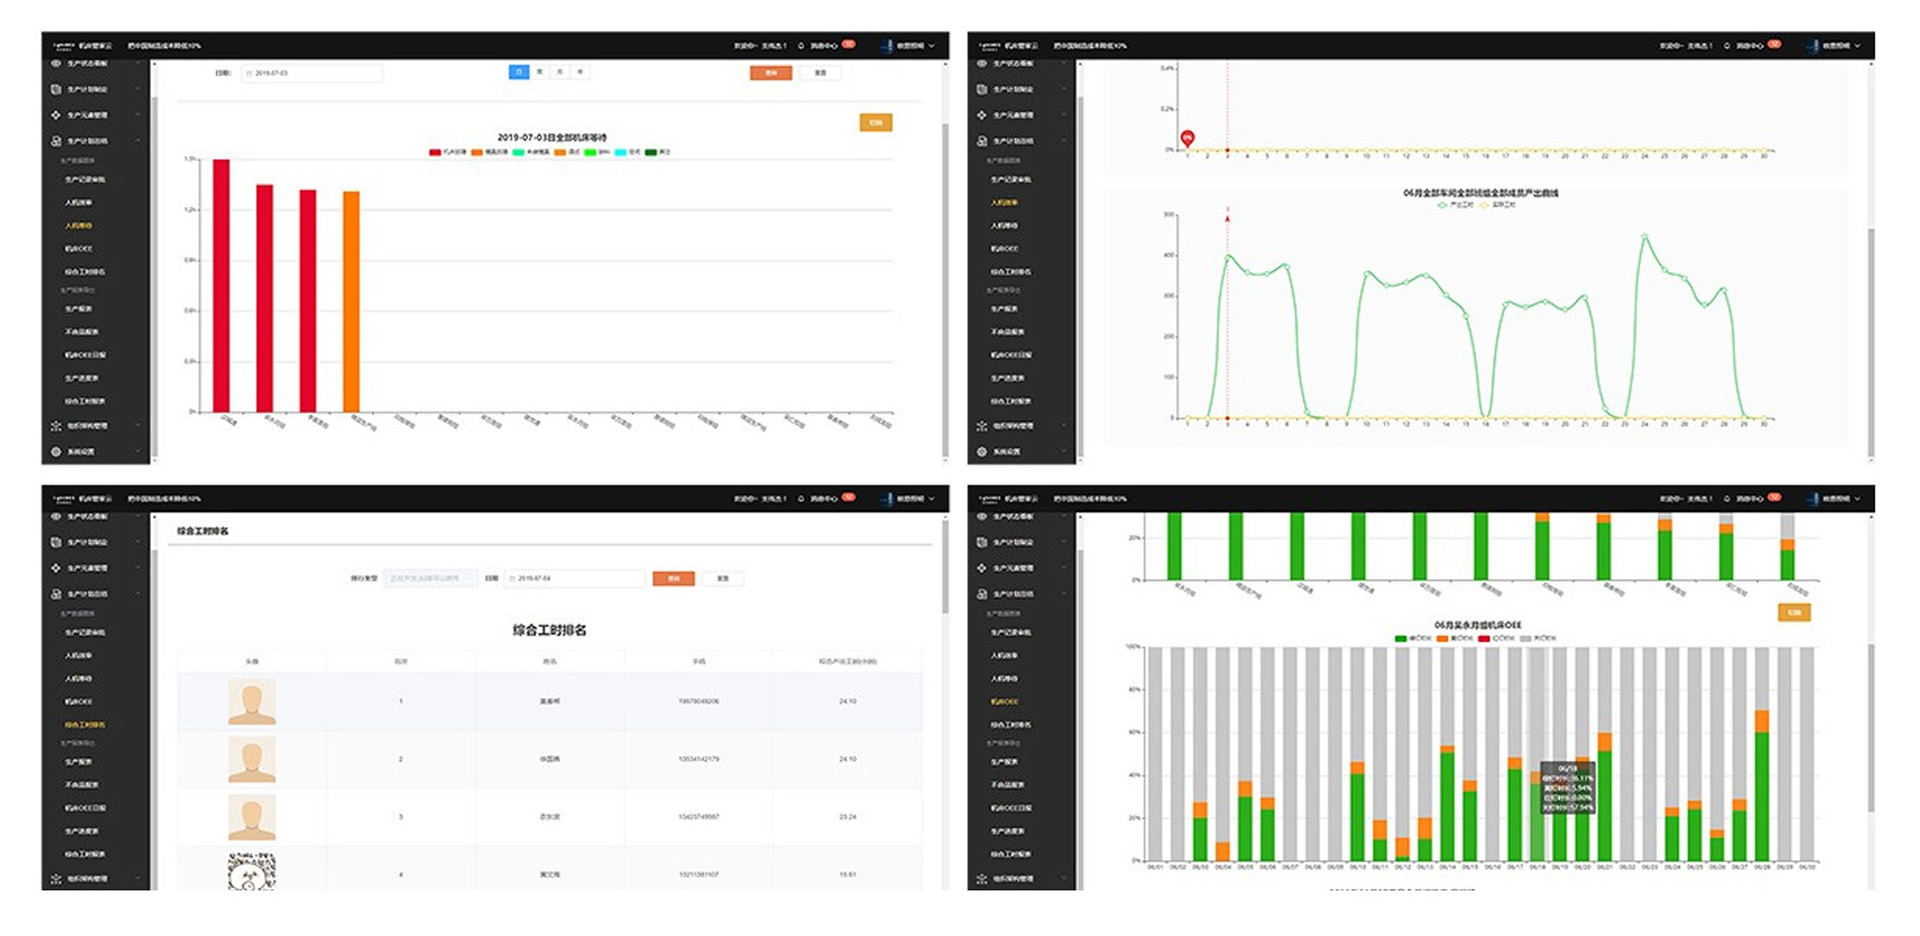
Task: Click the red unread badge in bar chart window header
Action: tap(849, 44)
